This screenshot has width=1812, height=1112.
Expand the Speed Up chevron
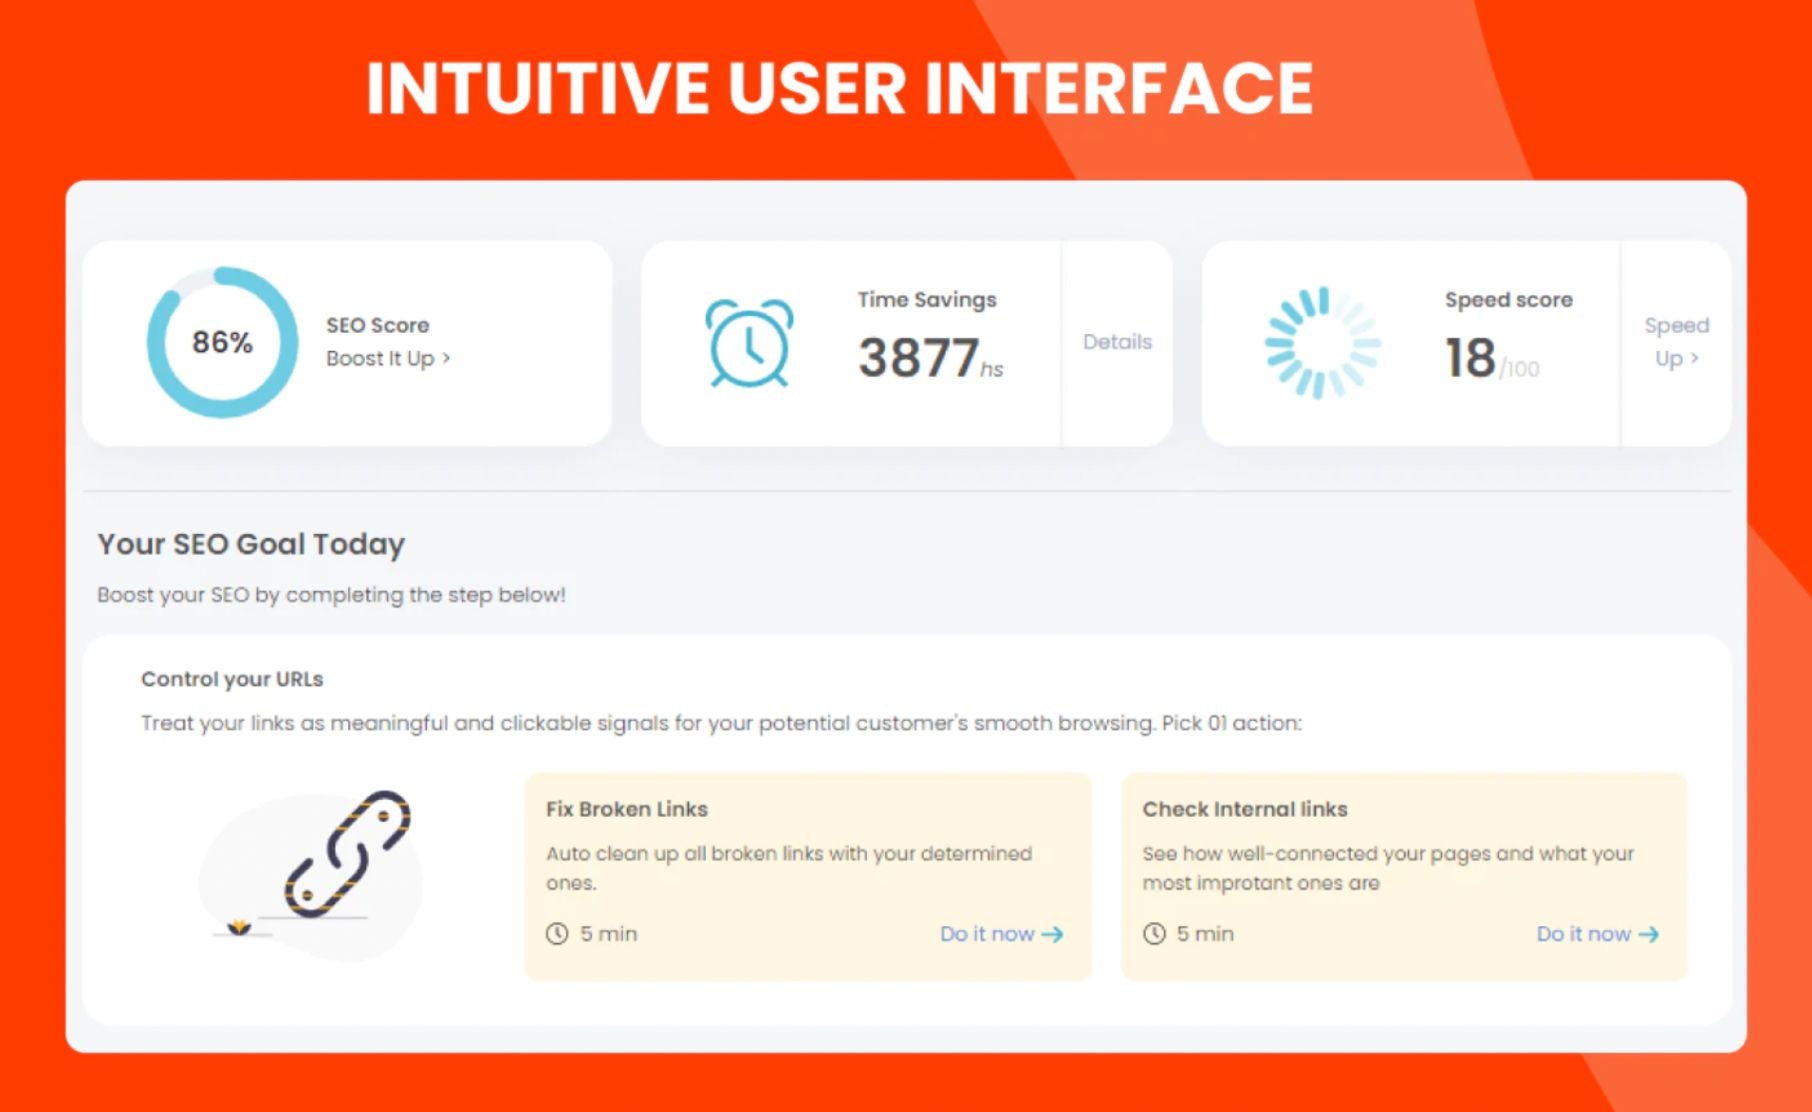click(x=1695, y=358)
